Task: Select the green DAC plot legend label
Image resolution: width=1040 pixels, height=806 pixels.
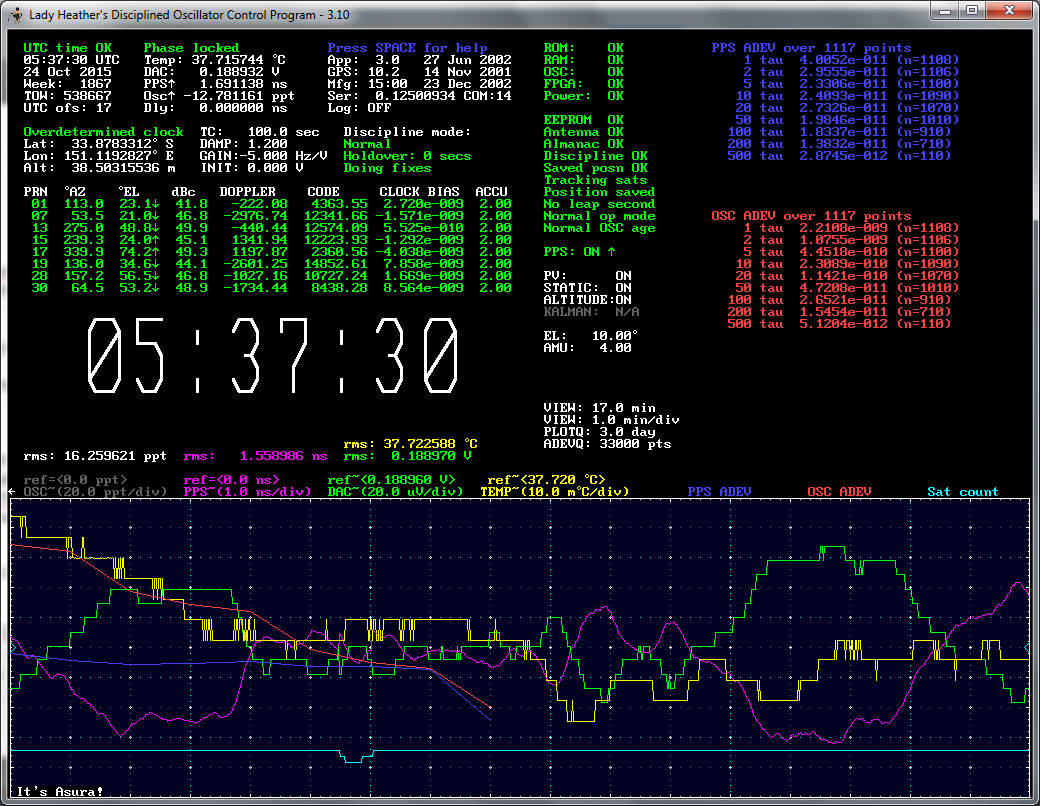Action: (395, 492)
